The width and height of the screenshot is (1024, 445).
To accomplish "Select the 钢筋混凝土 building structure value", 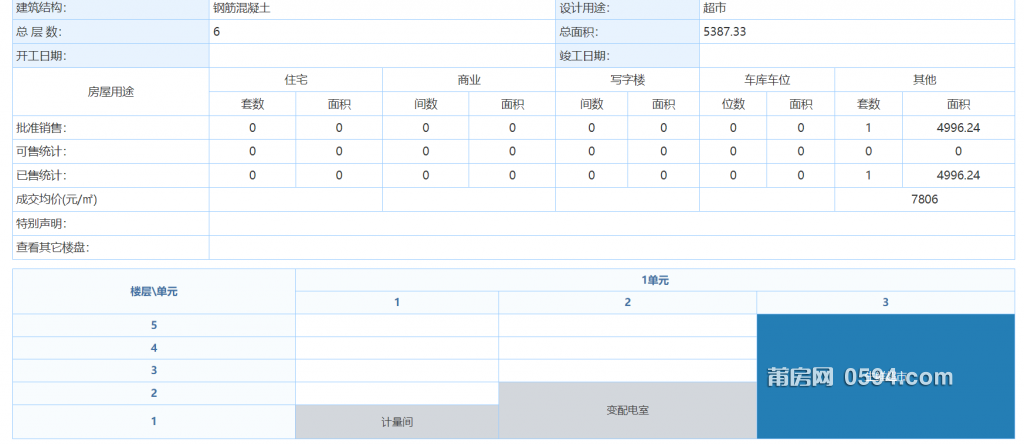I will pyautogui.click(x=242, y=9).
